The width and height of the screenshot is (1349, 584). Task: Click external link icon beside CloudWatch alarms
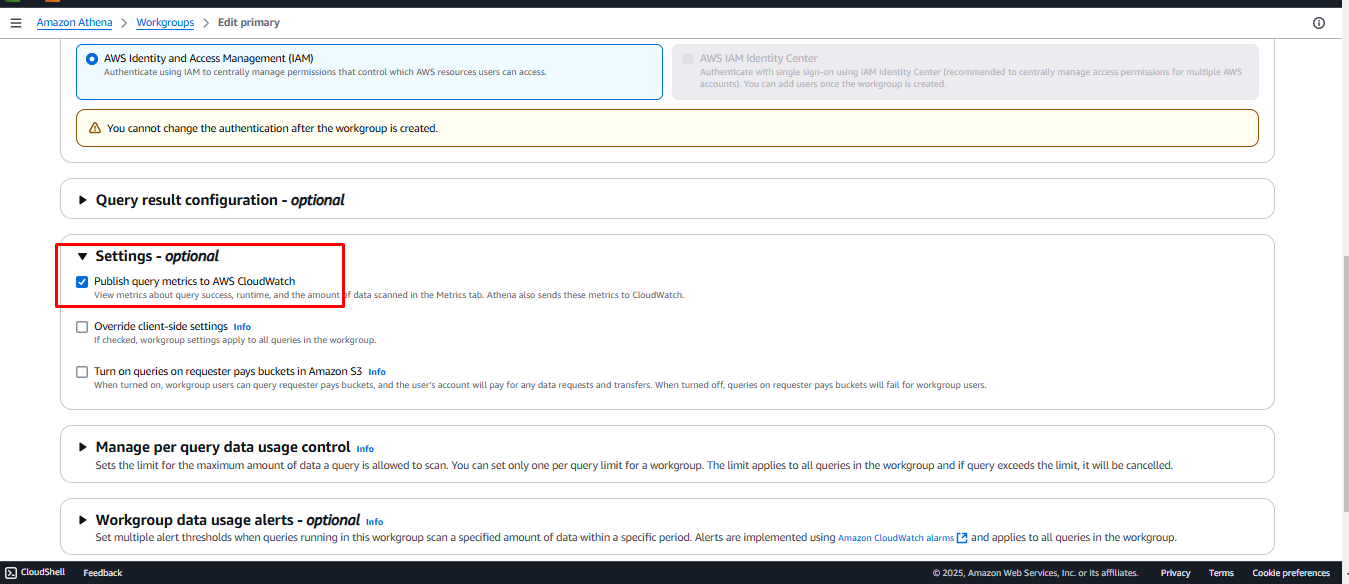pyautogui.click(x=962, y=538)
